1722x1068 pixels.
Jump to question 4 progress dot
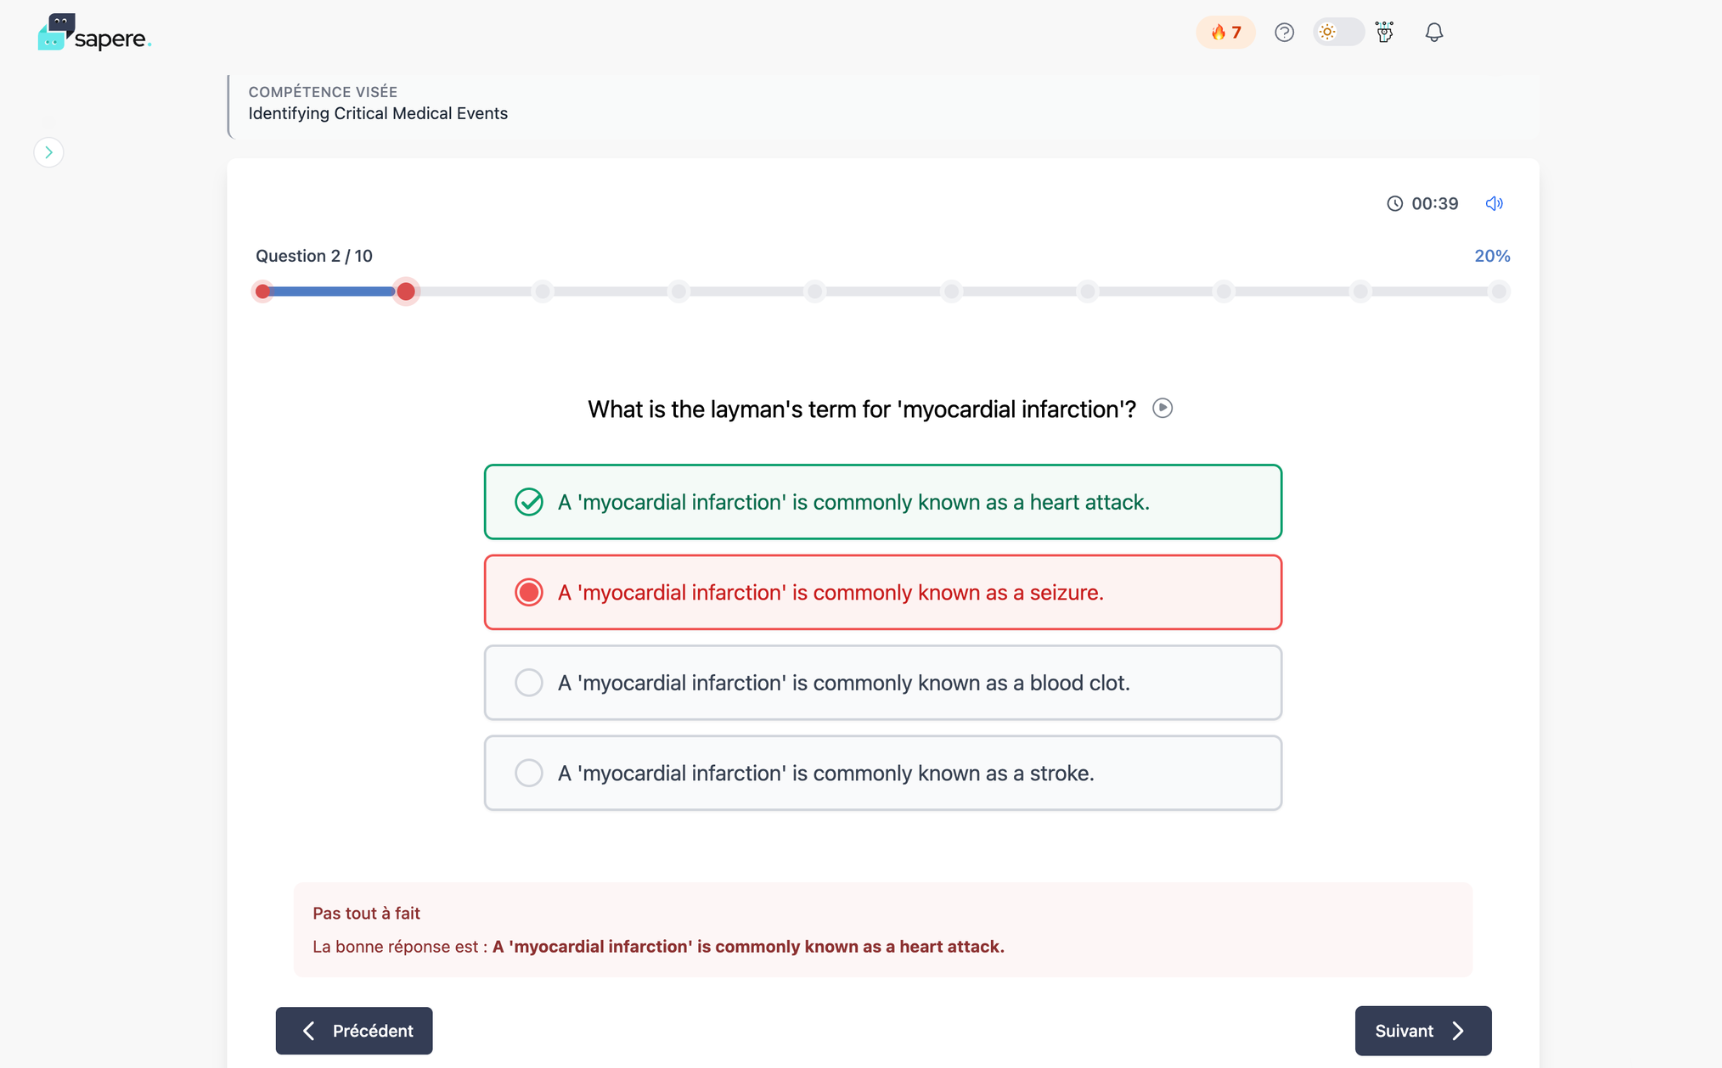679,292
